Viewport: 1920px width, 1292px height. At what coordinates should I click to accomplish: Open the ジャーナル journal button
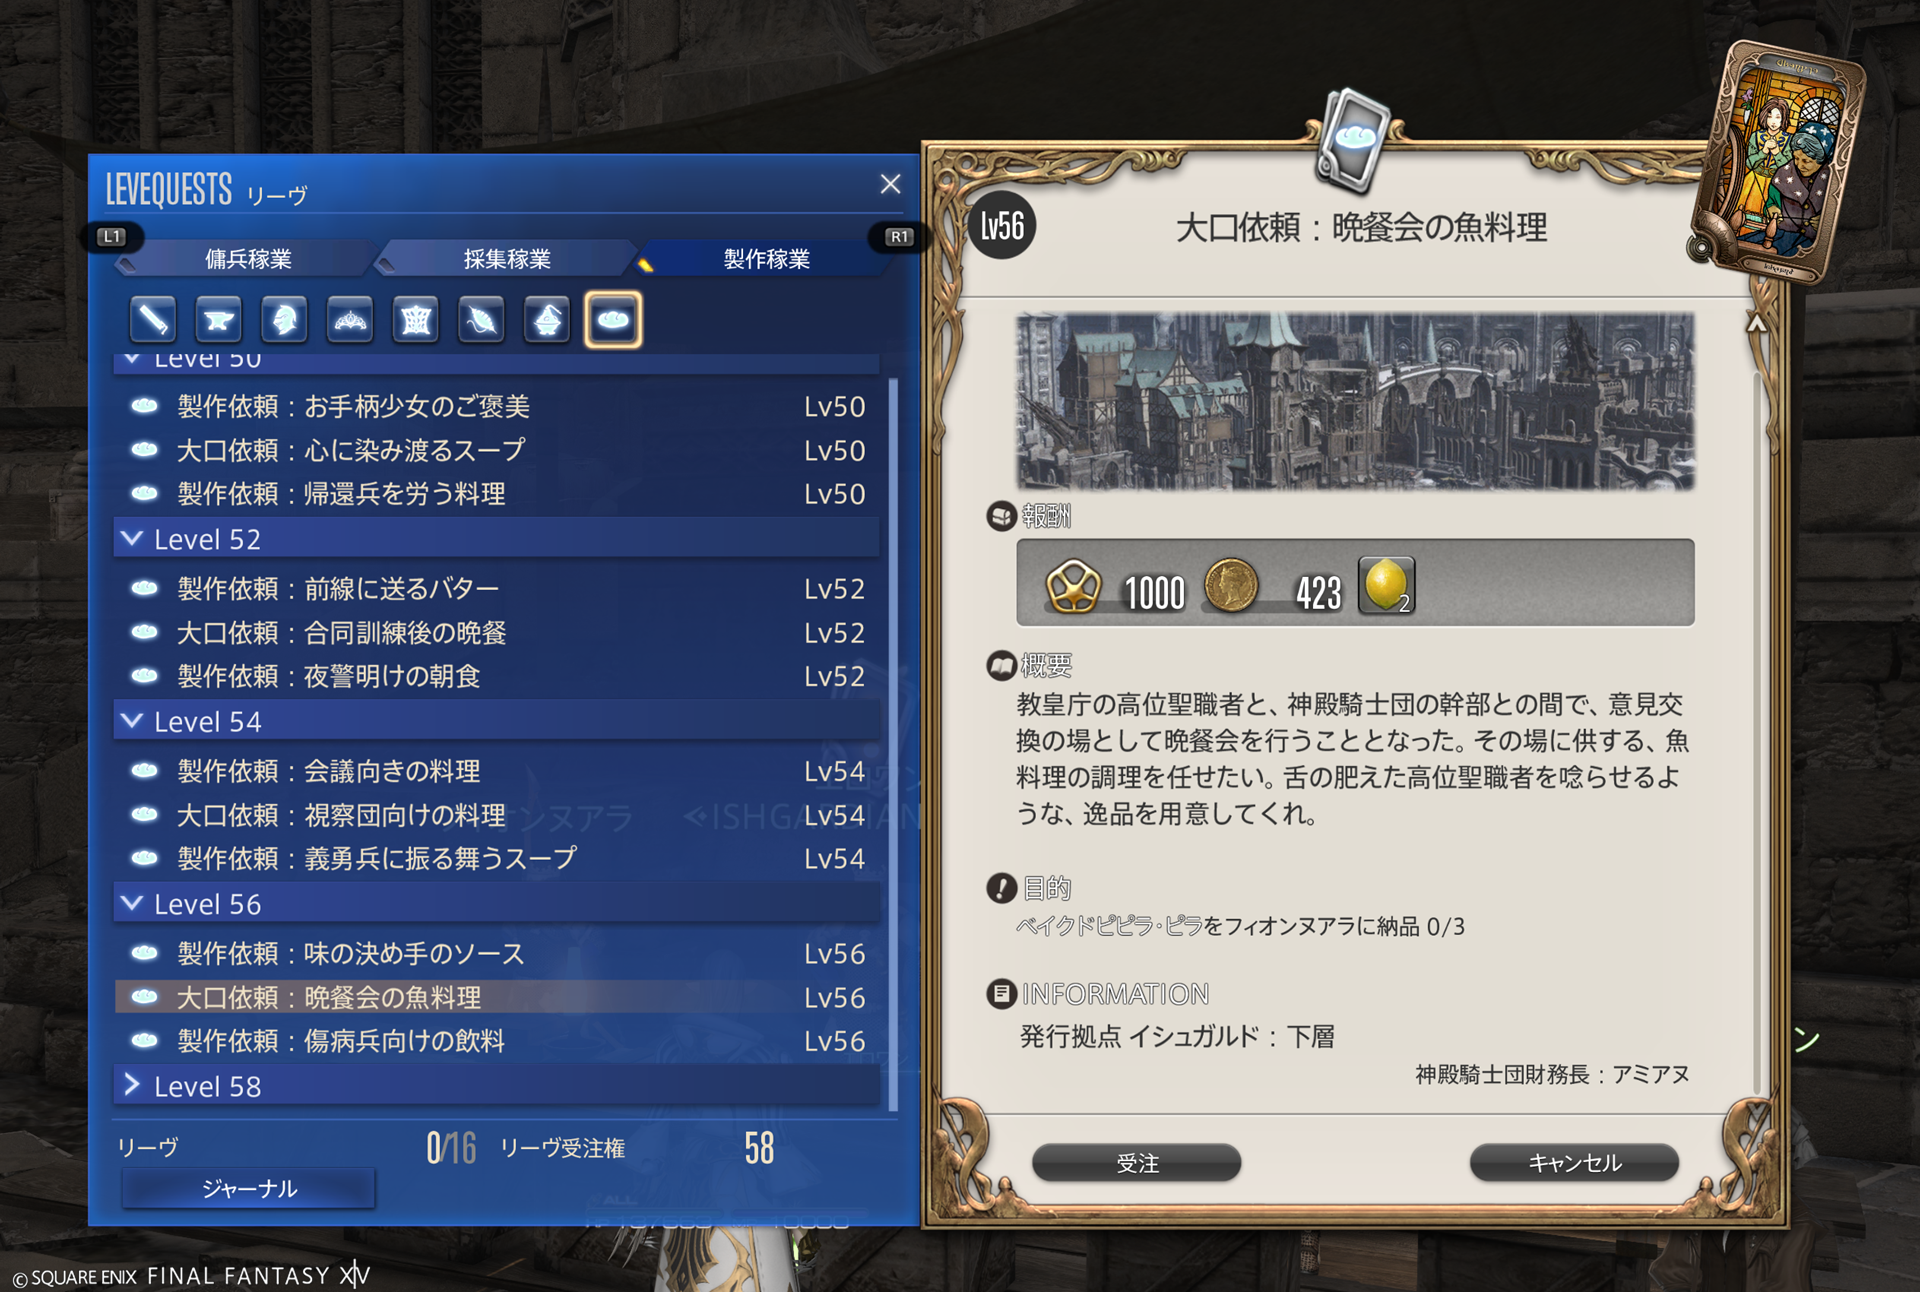(249, 1188)
